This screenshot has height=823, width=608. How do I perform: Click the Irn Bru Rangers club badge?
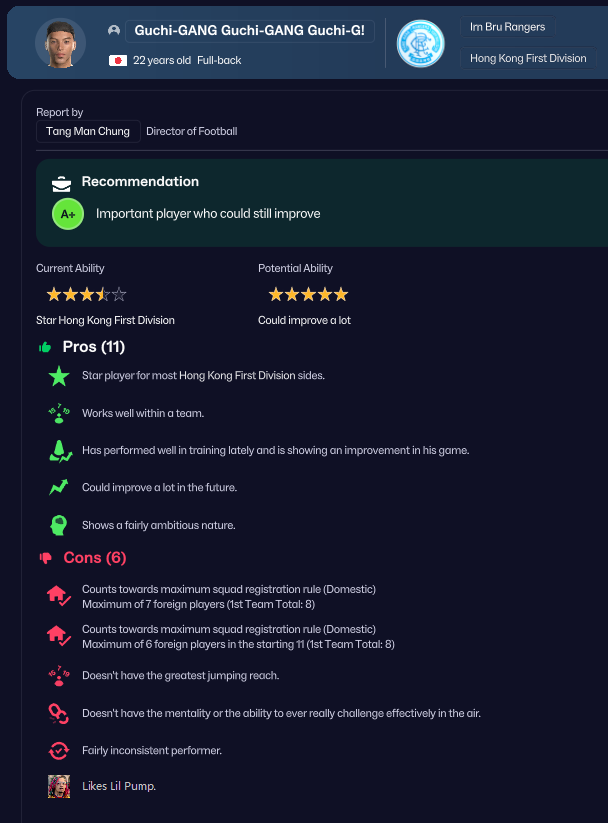420,44
